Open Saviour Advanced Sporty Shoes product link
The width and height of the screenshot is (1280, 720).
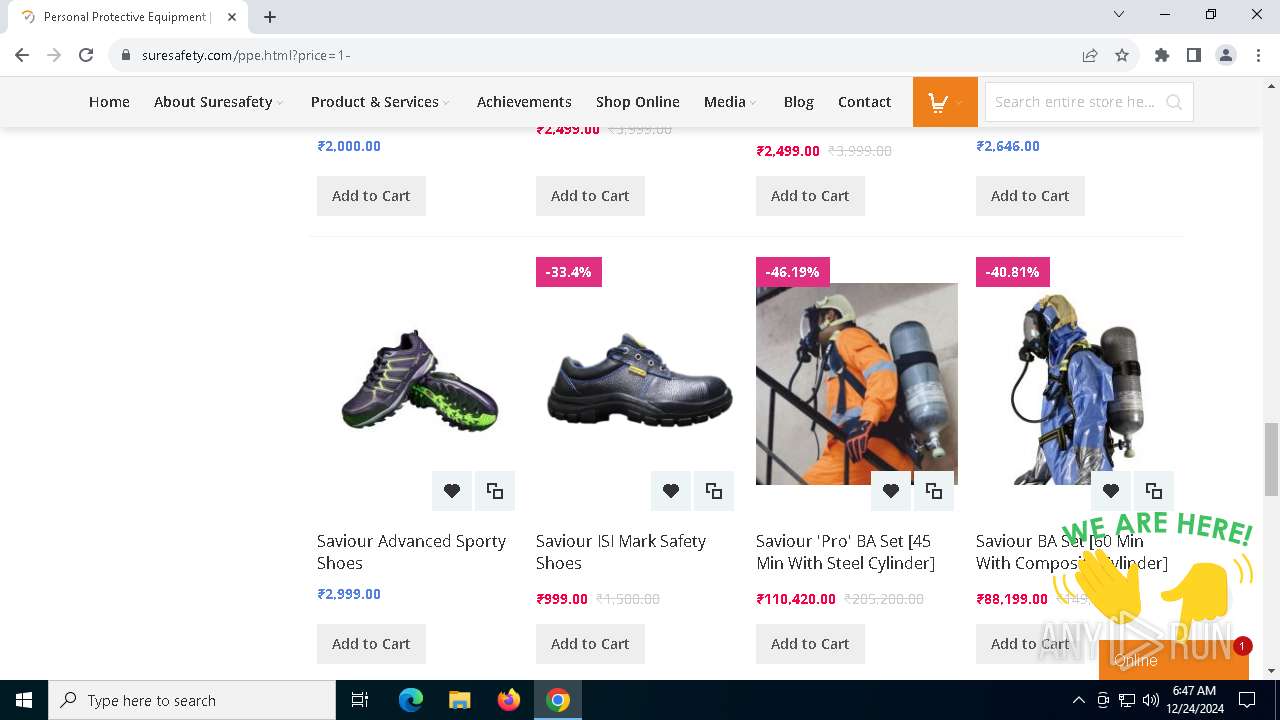tap(411, 551)
